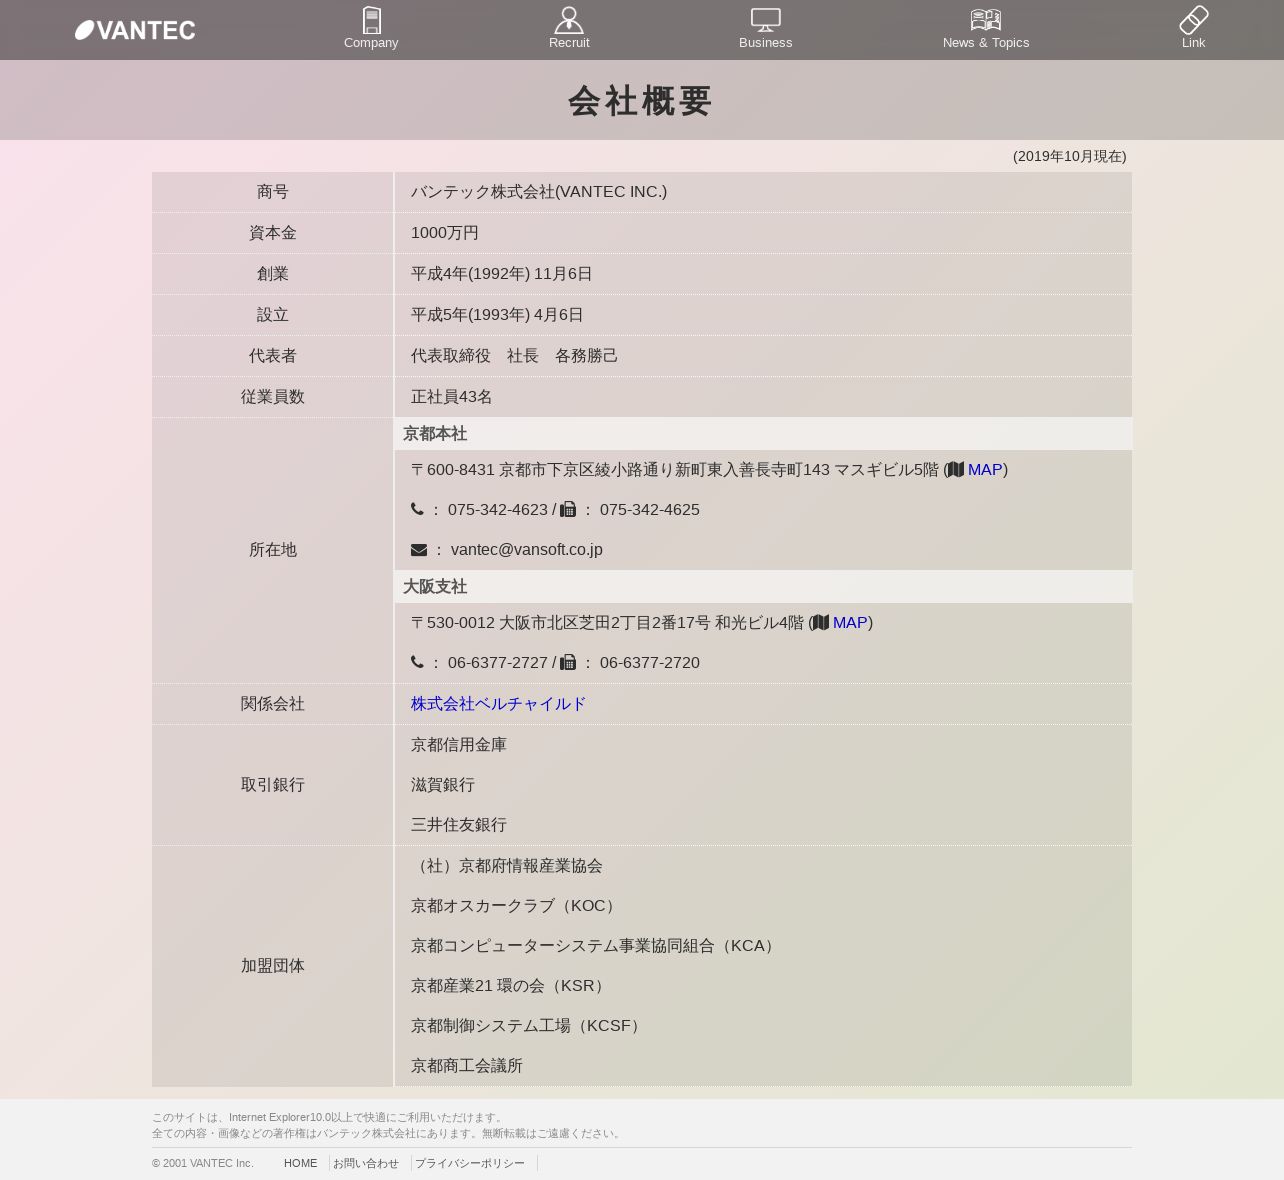Click the Recruit person icon
This screenshot has height=1180, width=1284.
point(569,20)
